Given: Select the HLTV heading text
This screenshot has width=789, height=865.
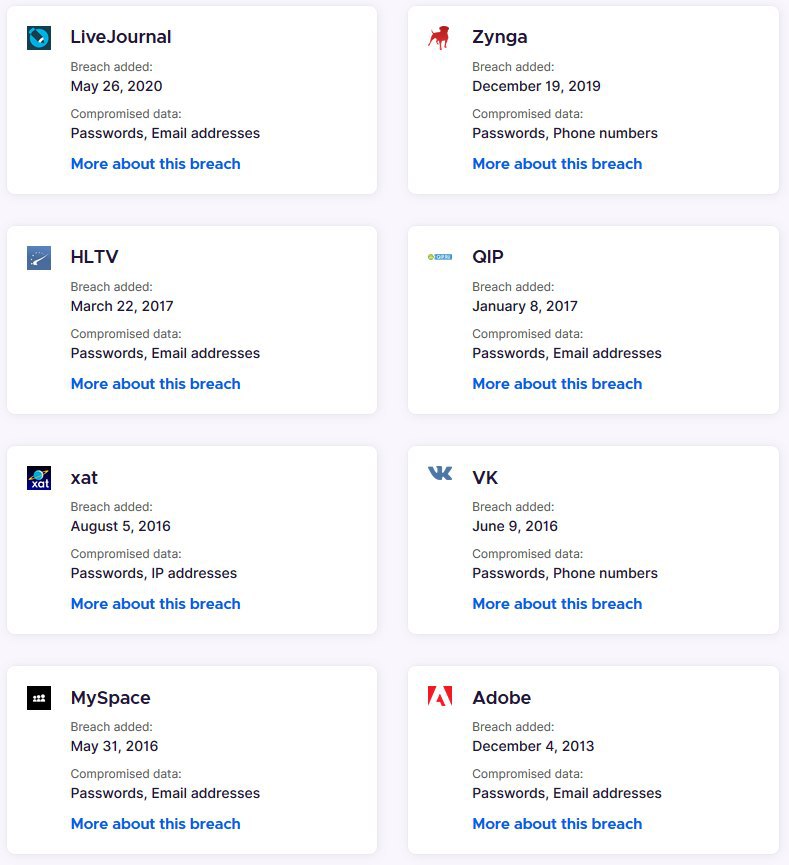Looking at the screenshot, I should (x=94, y=257).
